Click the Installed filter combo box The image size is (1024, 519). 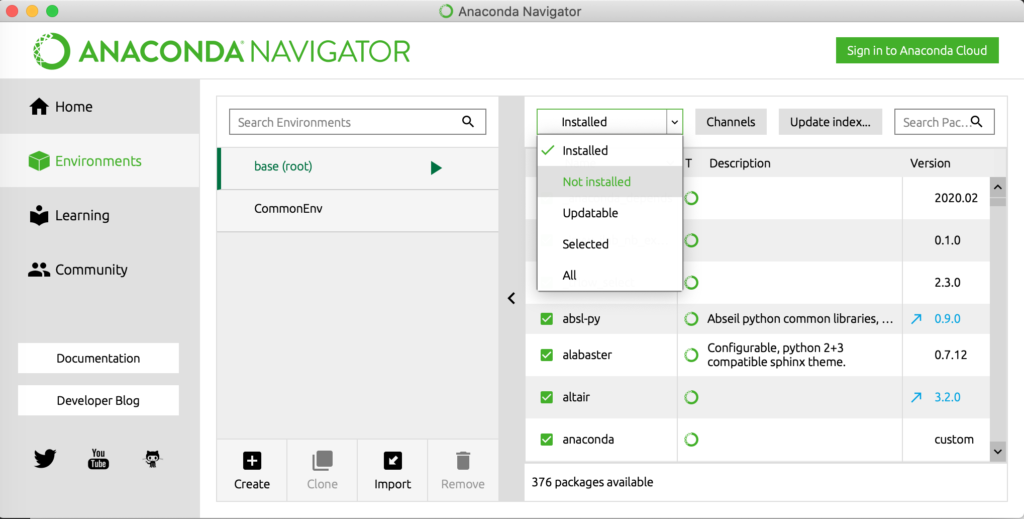tap(609, 122)
